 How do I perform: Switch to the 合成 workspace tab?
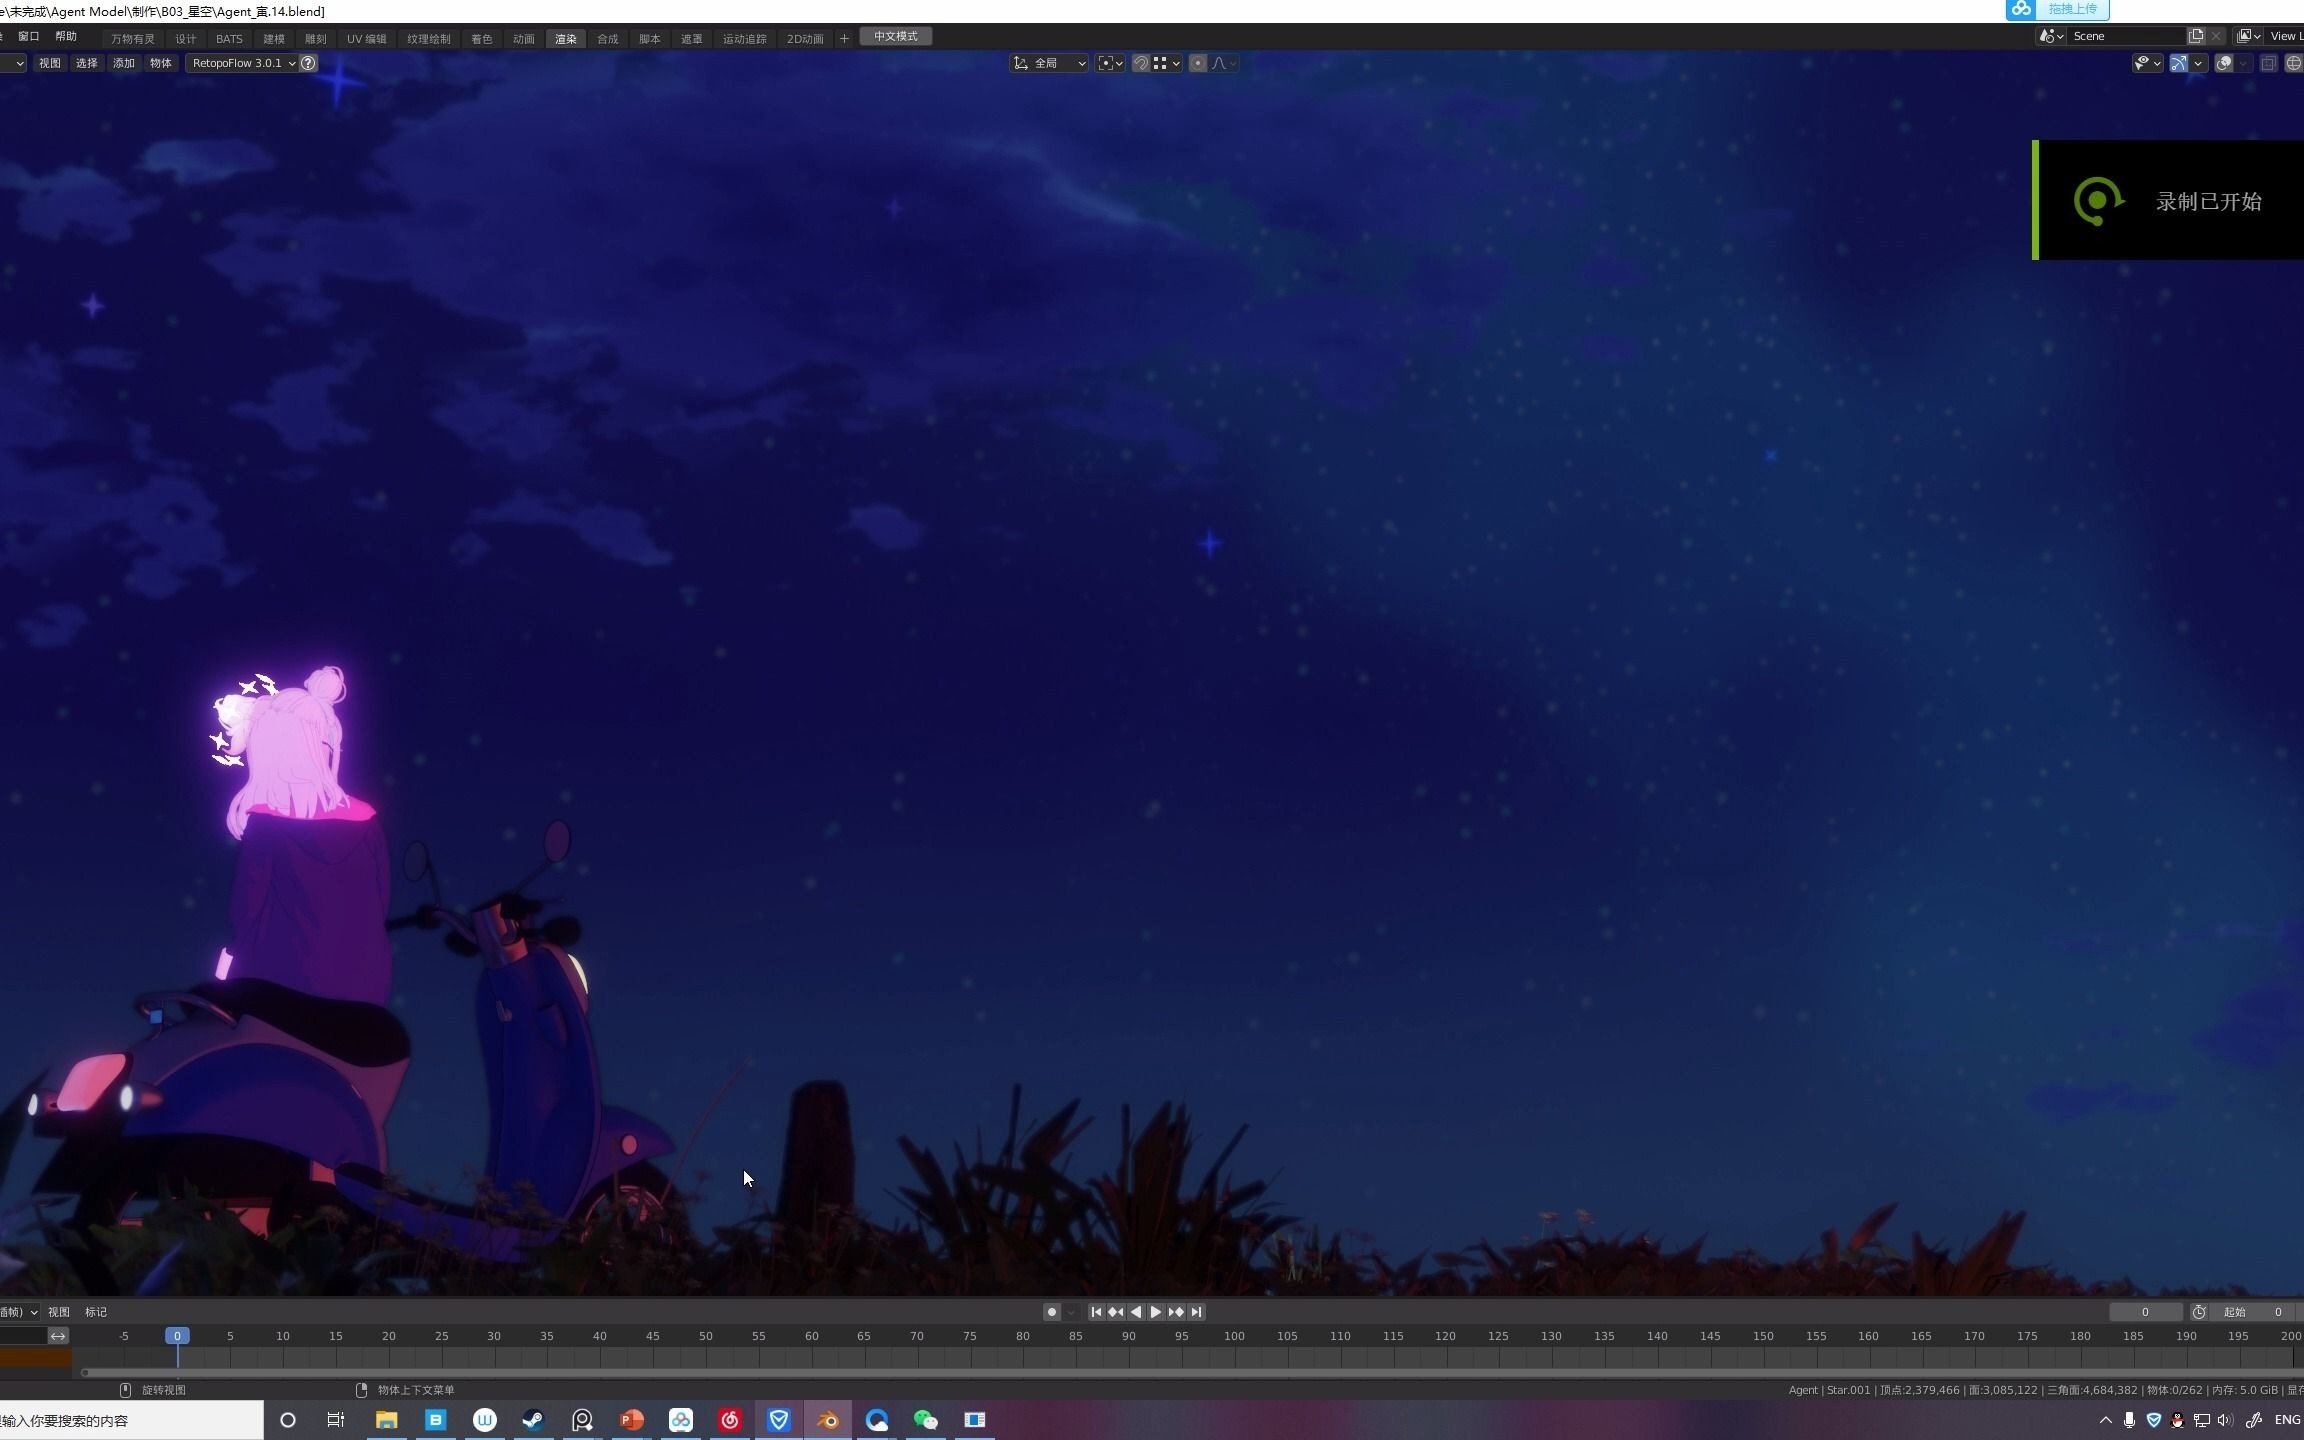coord(607,39)
